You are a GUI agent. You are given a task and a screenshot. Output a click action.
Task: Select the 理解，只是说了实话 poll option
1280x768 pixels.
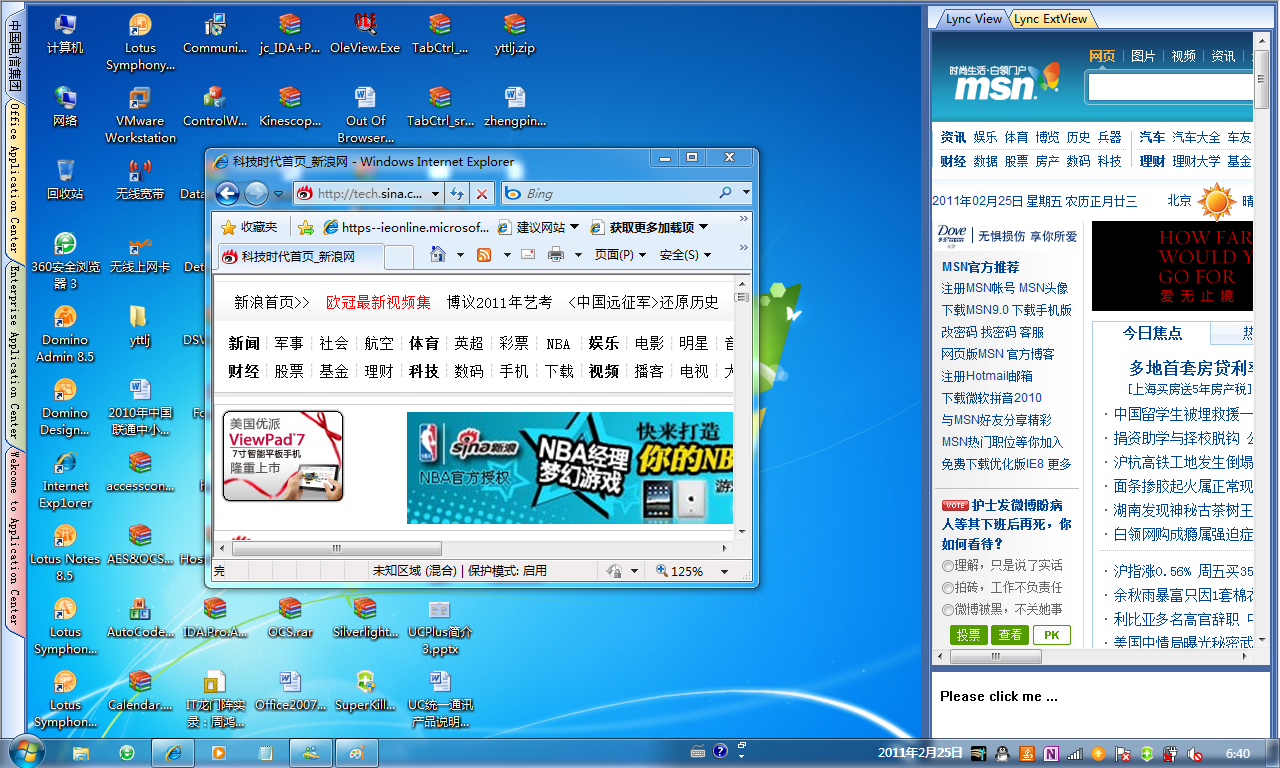point(948,566)
